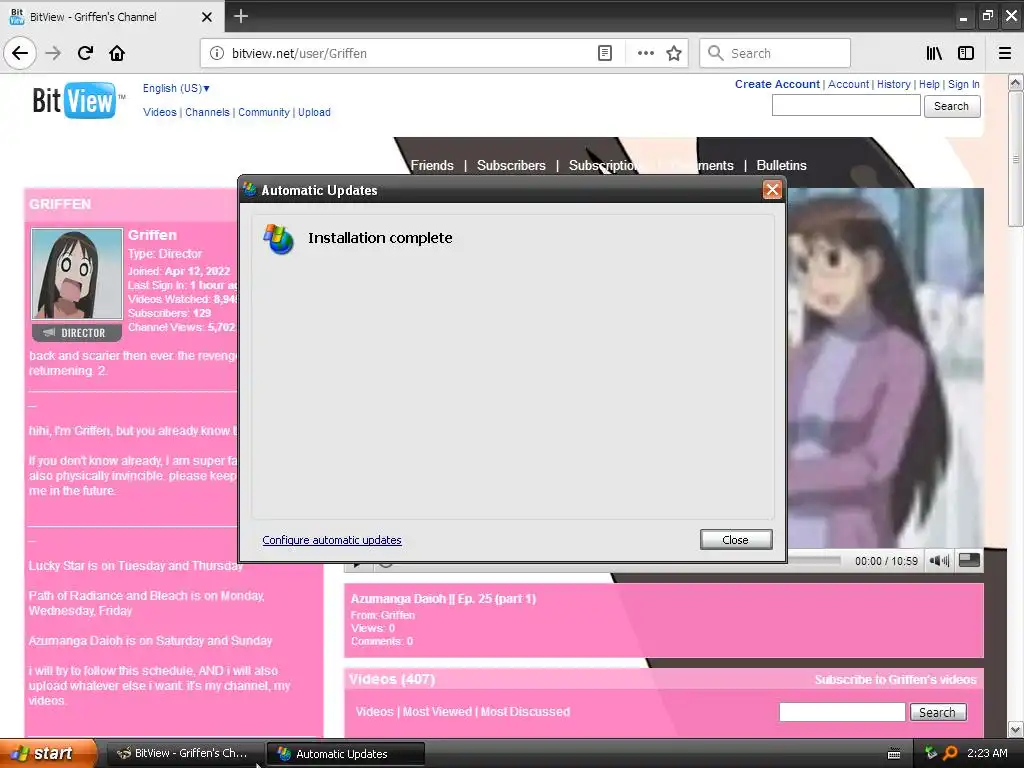Click Create Account link
The height and width of the screenshot is (768, 1024).
[x=777, y=84]
